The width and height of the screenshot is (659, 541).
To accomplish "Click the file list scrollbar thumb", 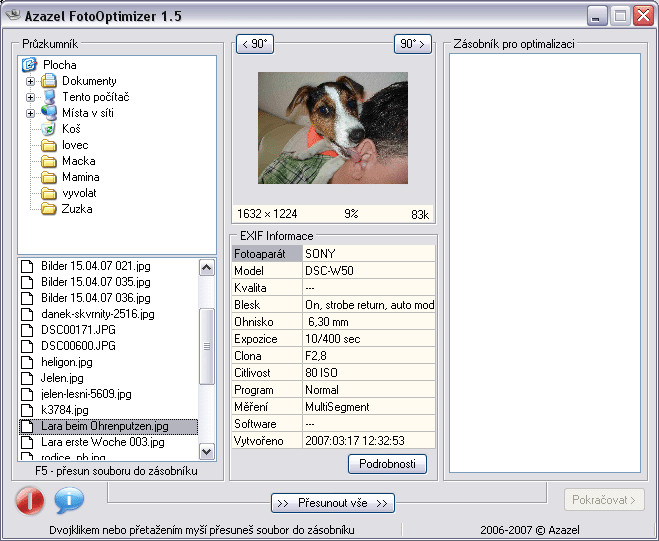I will [206, 346].
